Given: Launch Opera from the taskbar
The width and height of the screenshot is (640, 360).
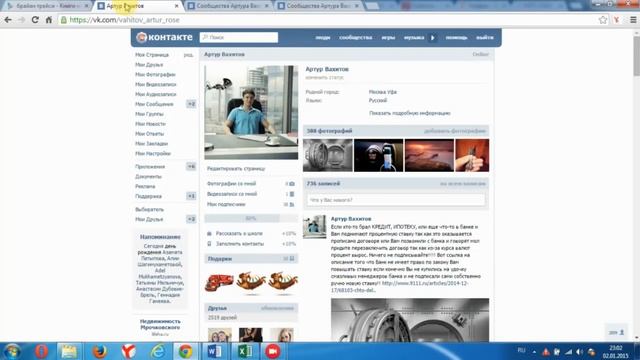Looking at the screenshot, I should point(41,351).
